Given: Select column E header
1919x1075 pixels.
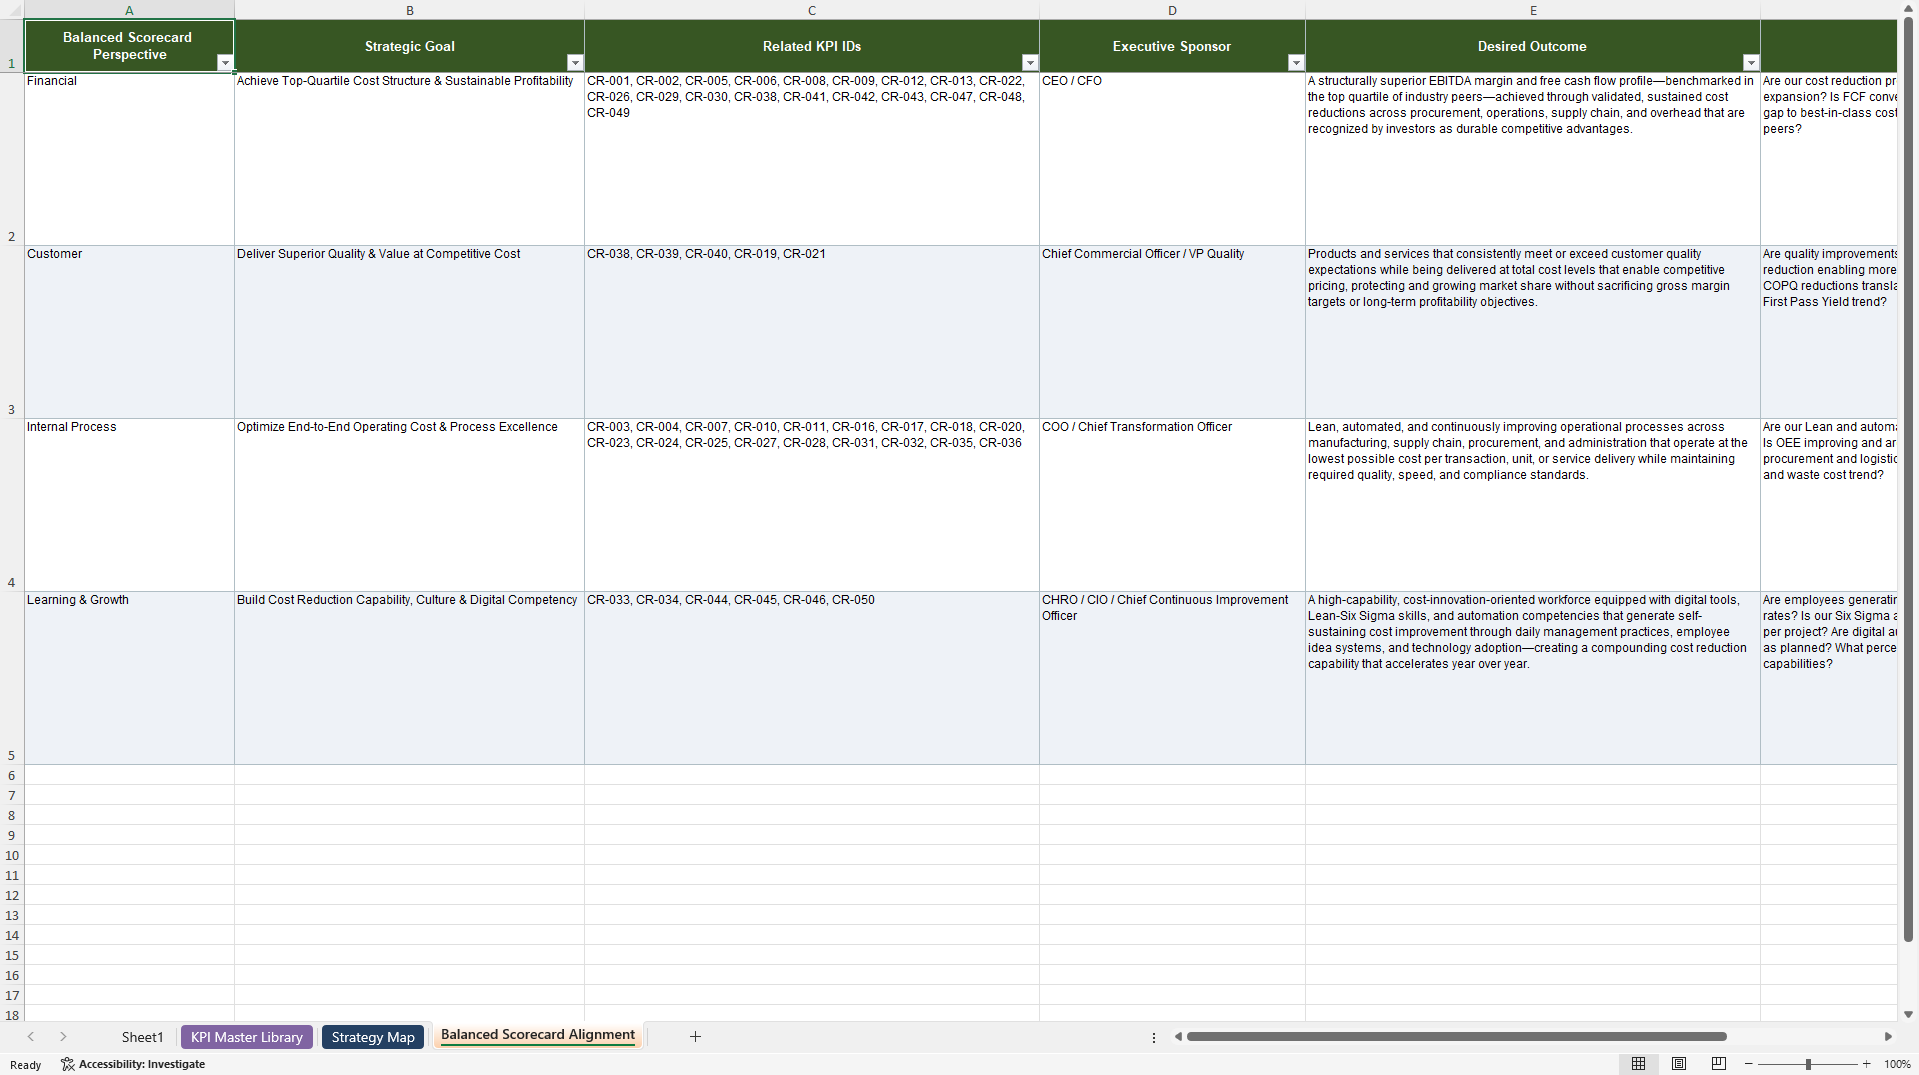Looking at the screenshot, I should tap(1533, 10).
